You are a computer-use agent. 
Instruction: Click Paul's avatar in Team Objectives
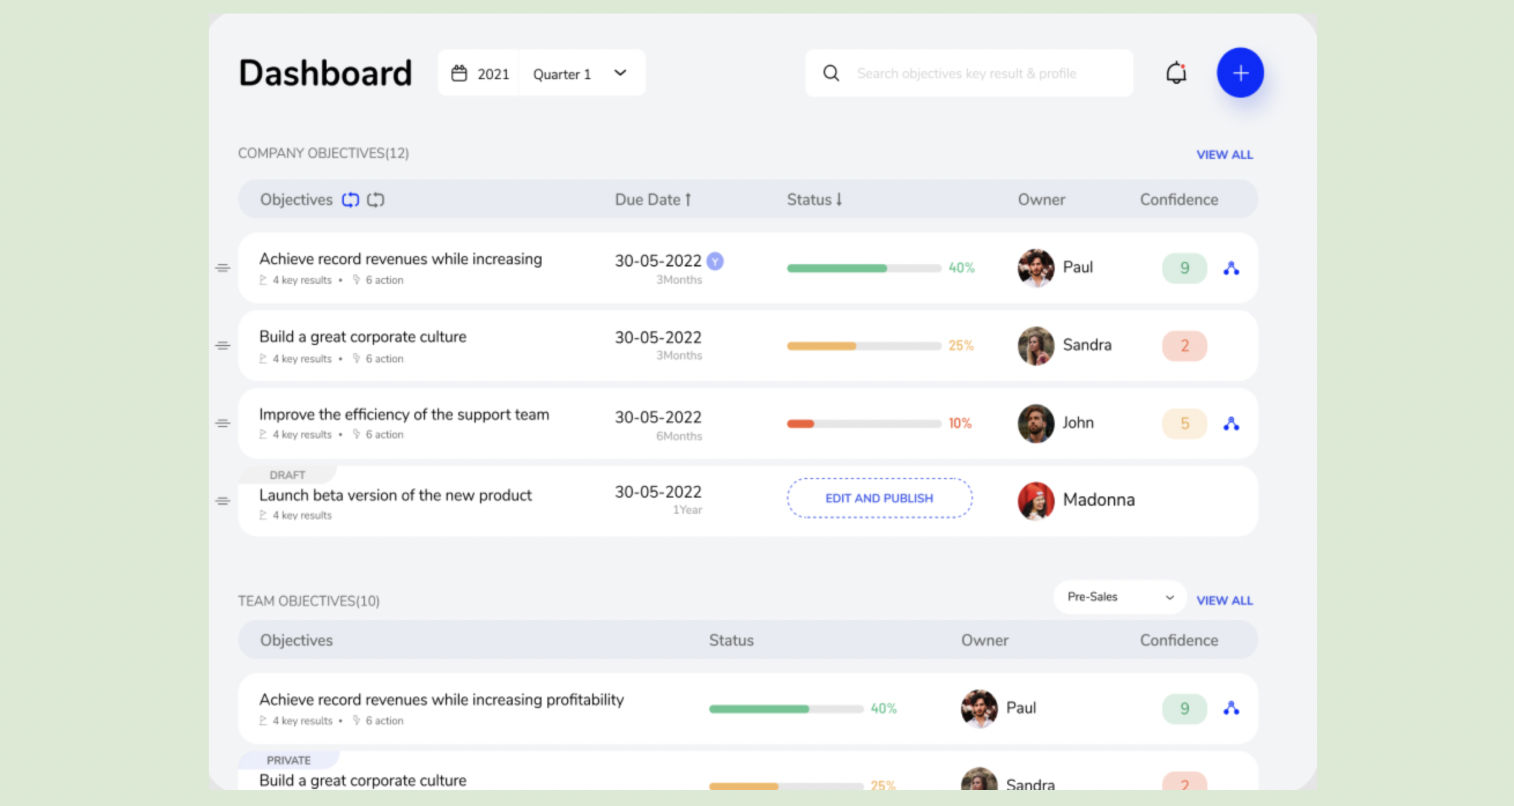979,708
